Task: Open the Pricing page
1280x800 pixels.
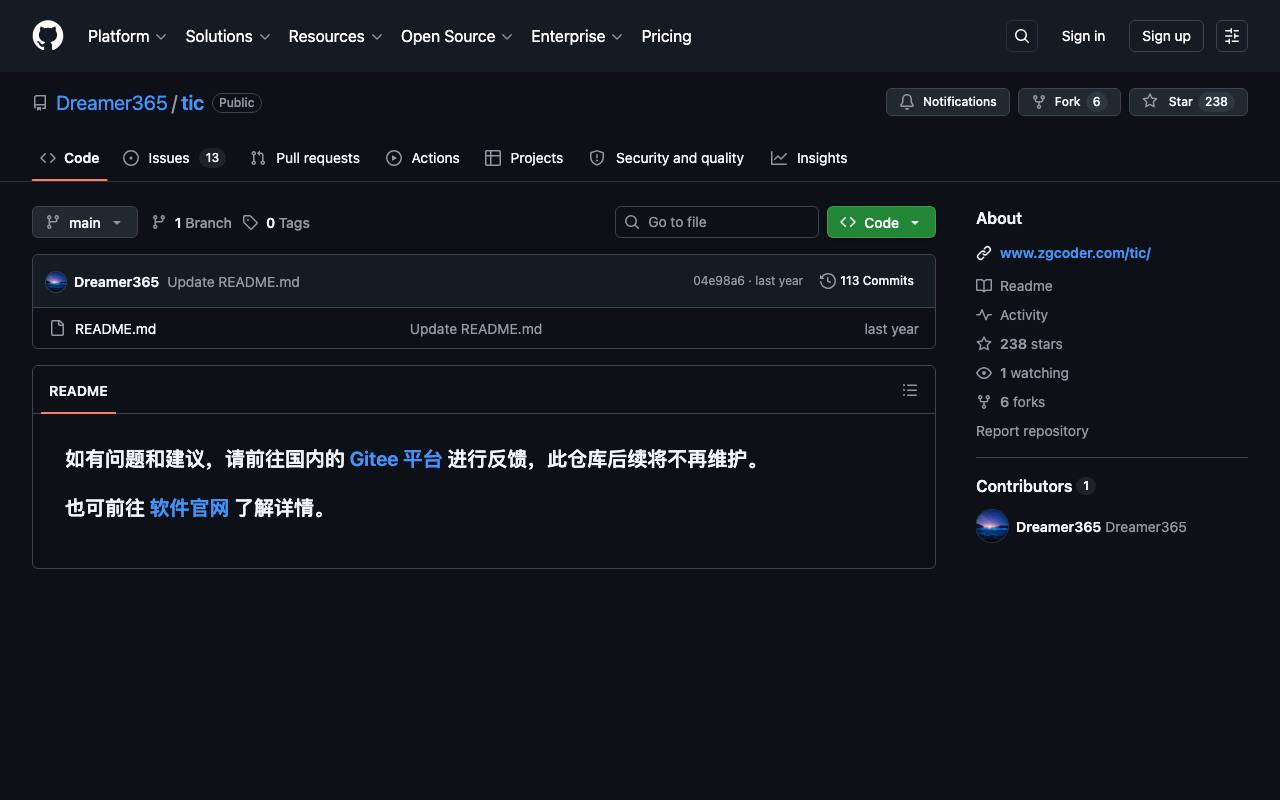Action: (x=666, y=36)
